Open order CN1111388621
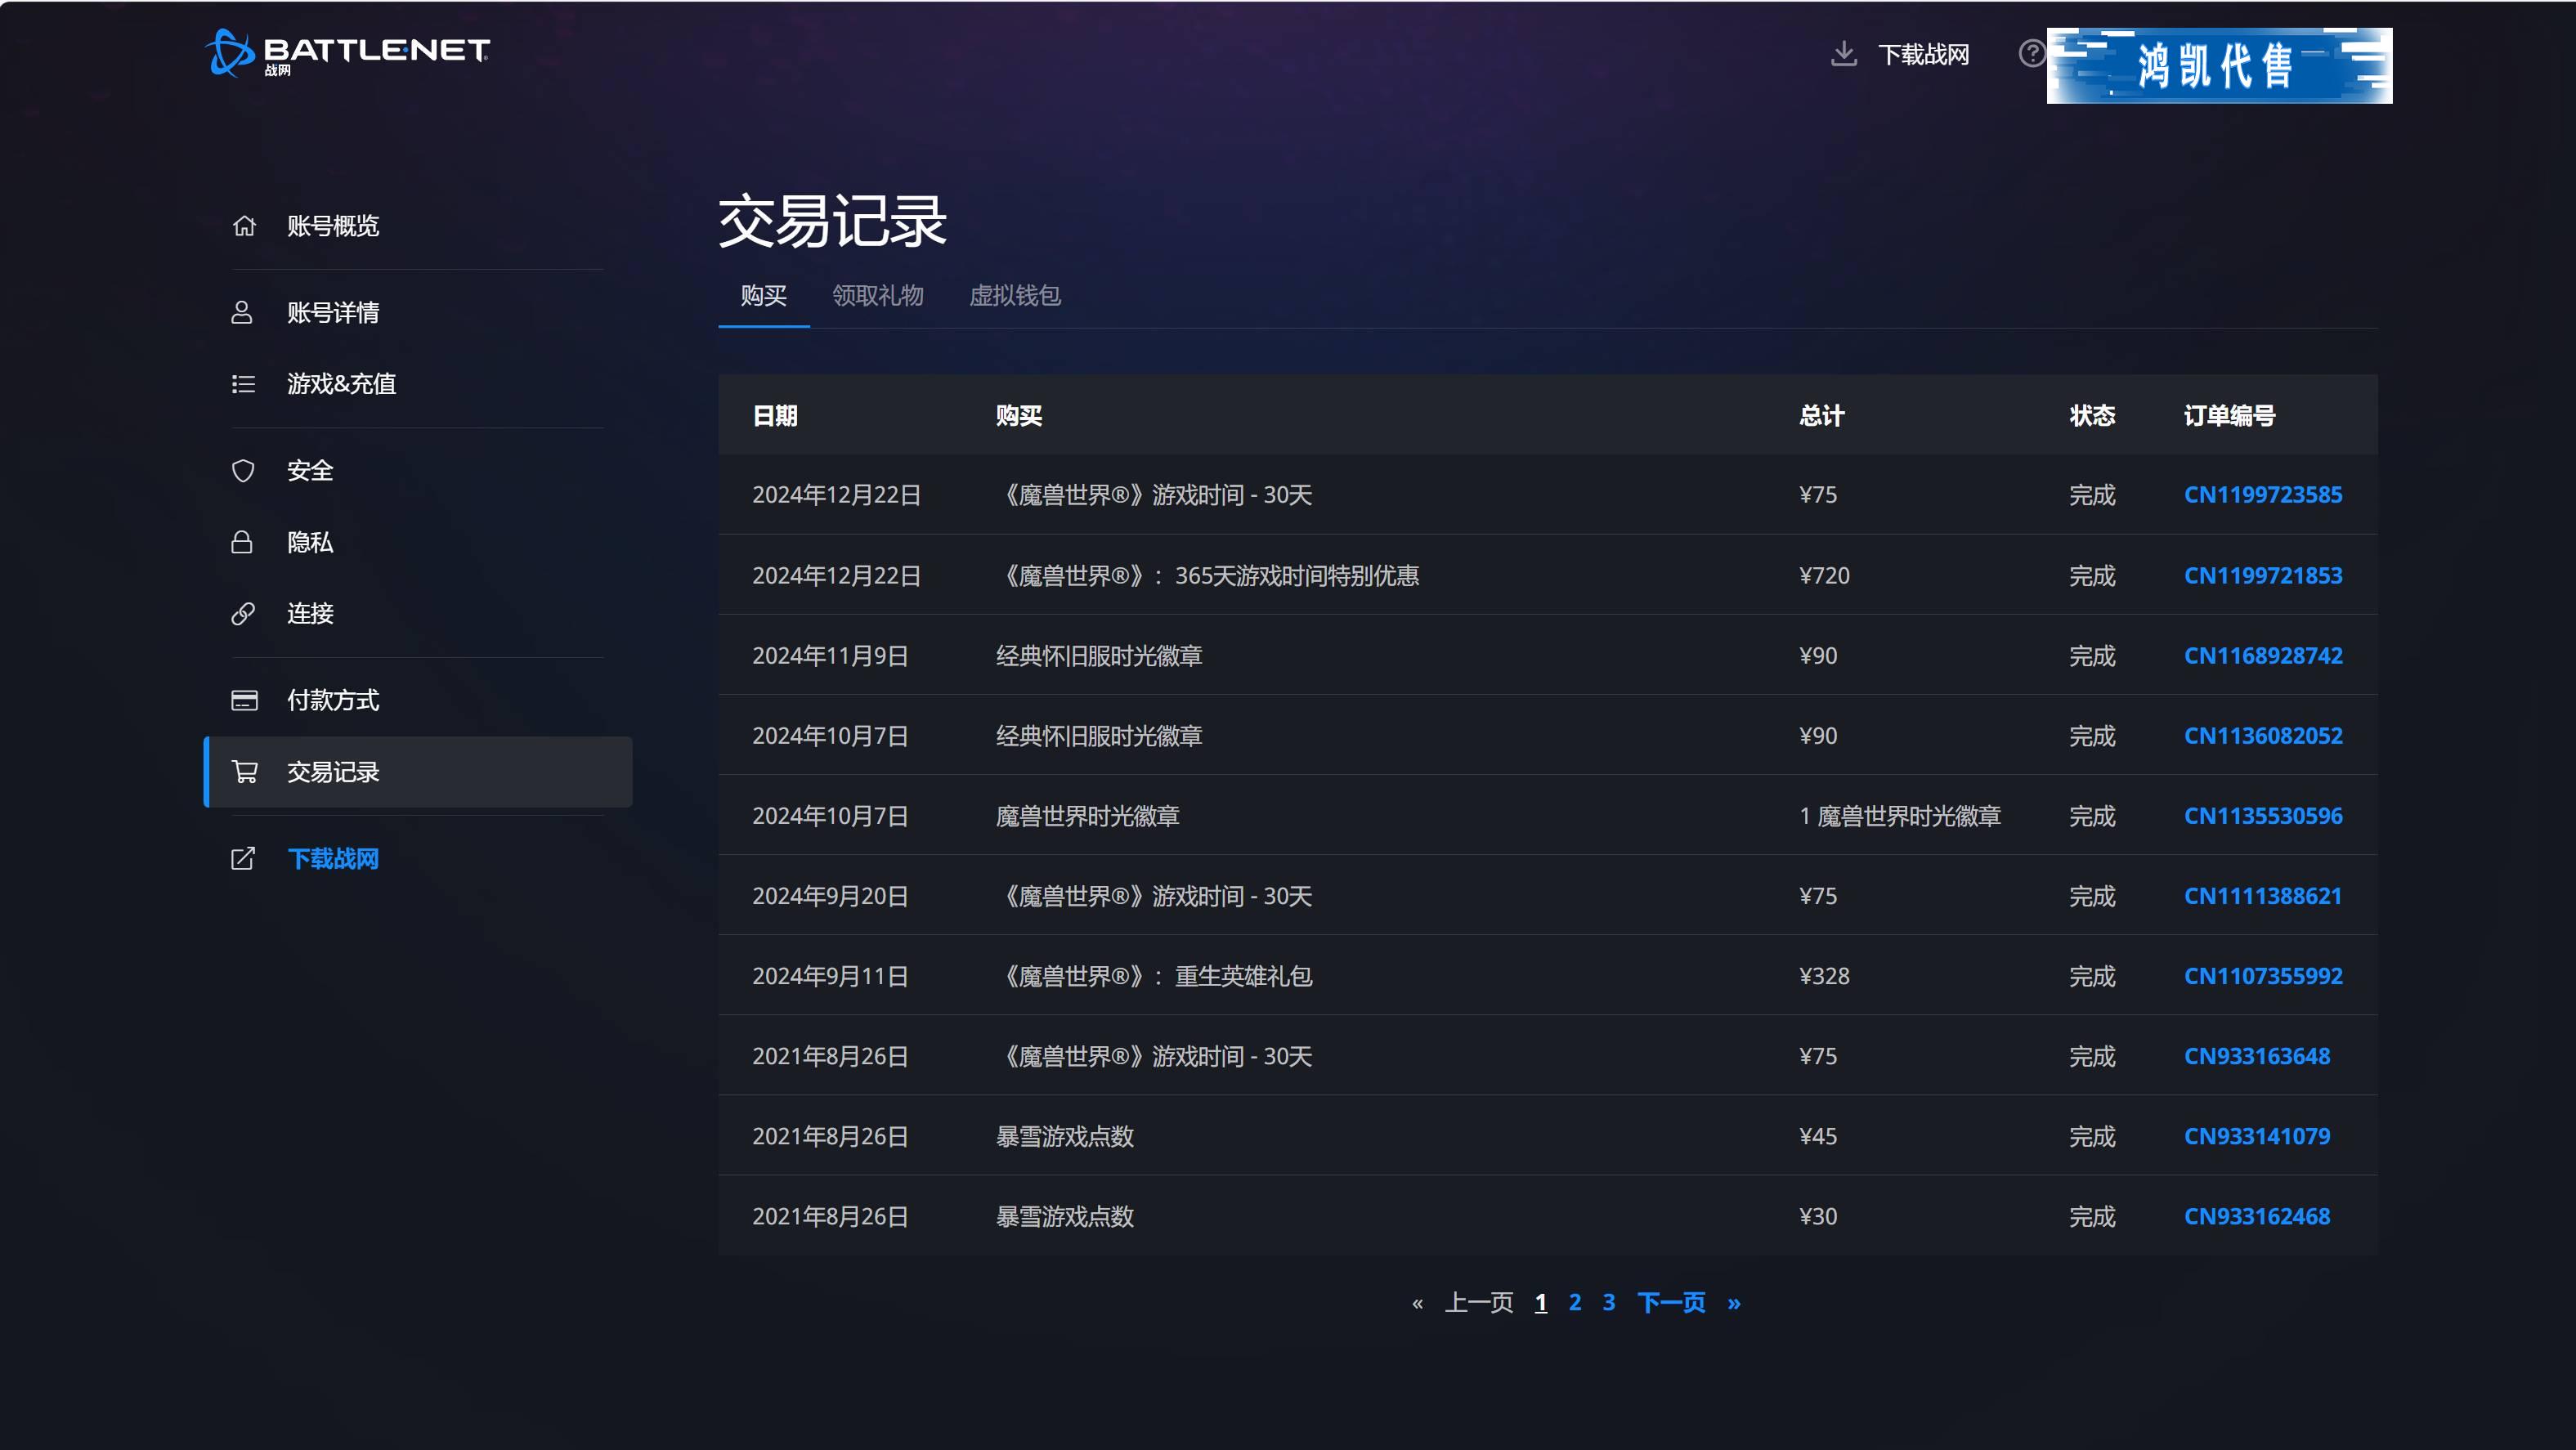Screen dimensions: 2576x1450 click(2262, 896)
